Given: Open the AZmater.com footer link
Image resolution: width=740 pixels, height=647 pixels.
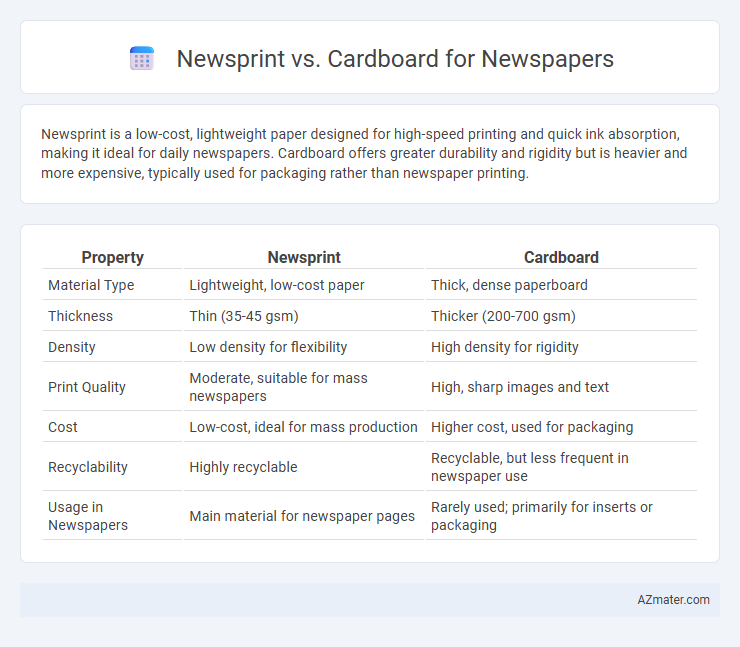Looking at the screenshot, I should pyautogui.click(x=673, y=600).
